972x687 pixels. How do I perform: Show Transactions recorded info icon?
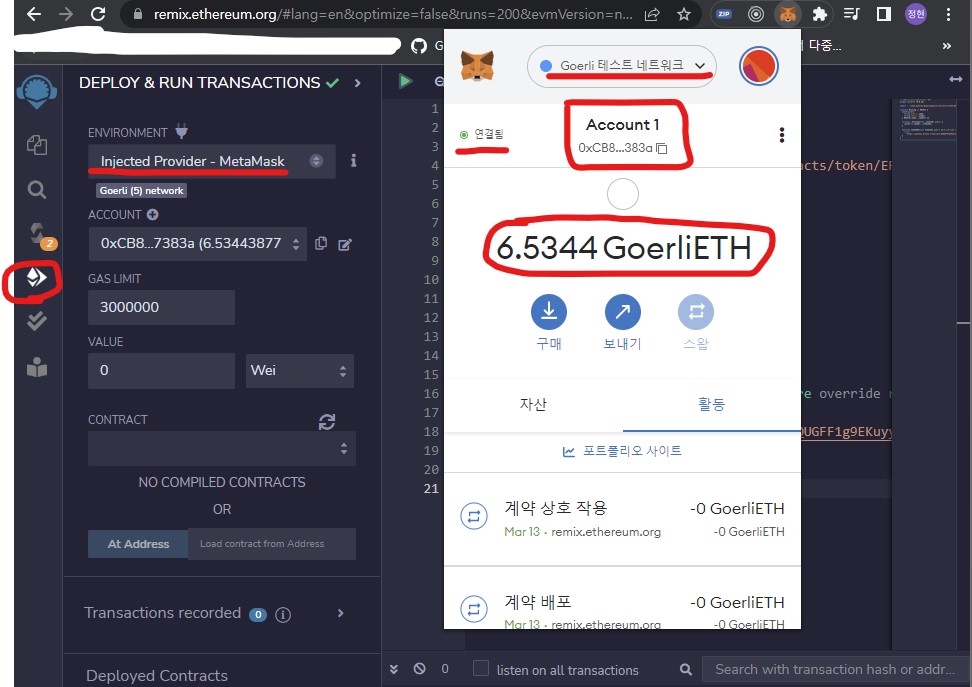283,614
